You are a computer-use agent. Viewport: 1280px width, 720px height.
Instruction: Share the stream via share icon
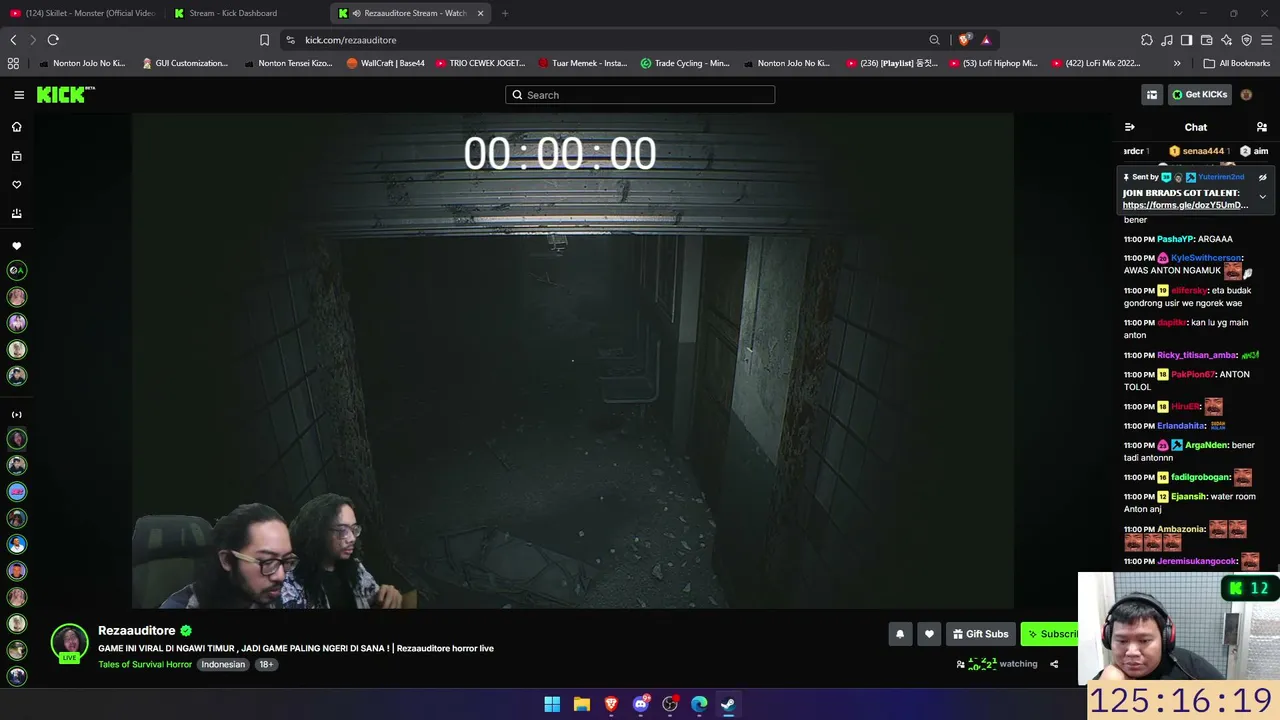[1054, 664]
